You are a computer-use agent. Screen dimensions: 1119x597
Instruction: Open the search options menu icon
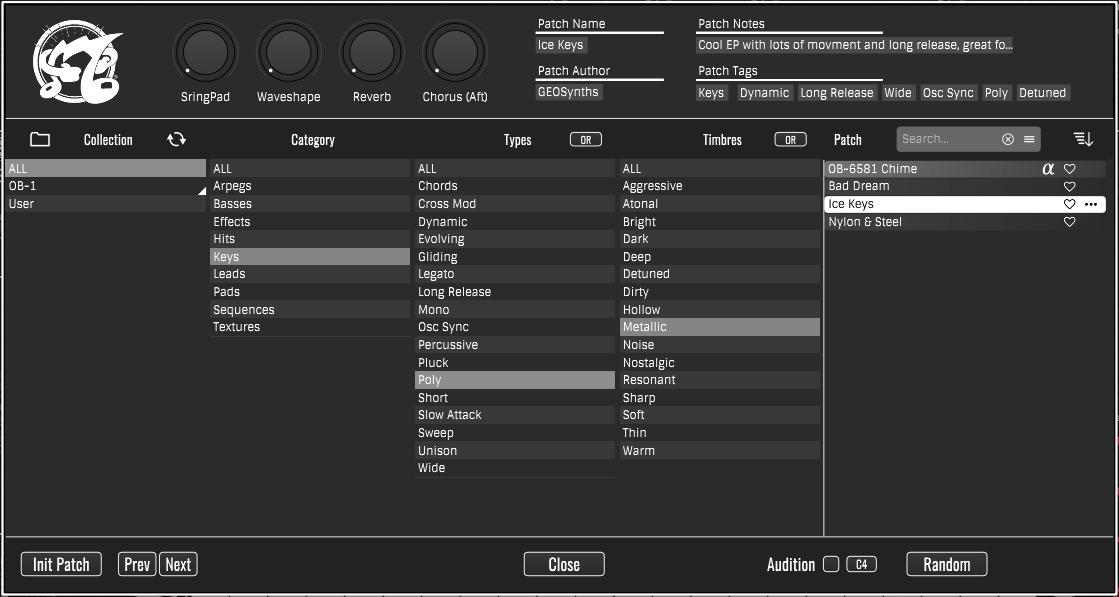(1029, 140)
